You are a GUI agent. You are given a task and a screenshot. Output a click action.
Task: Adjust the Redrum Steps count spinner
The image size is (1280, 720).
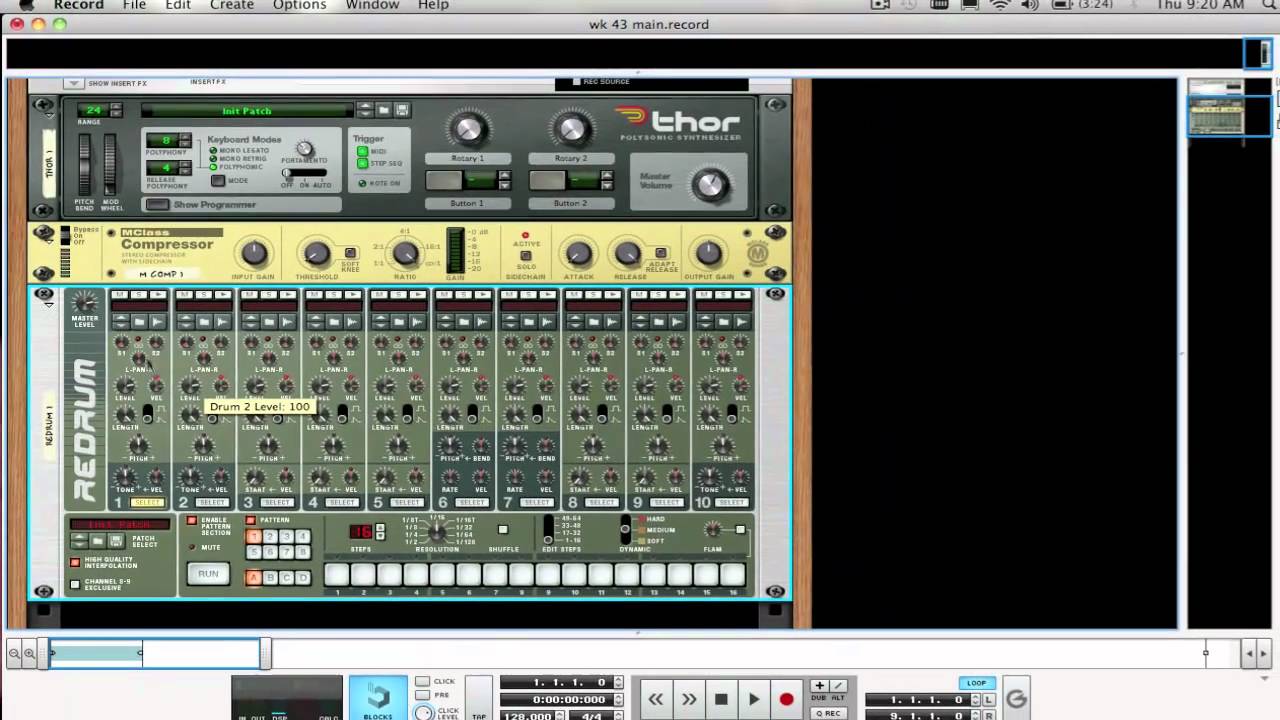click(380, 532)
